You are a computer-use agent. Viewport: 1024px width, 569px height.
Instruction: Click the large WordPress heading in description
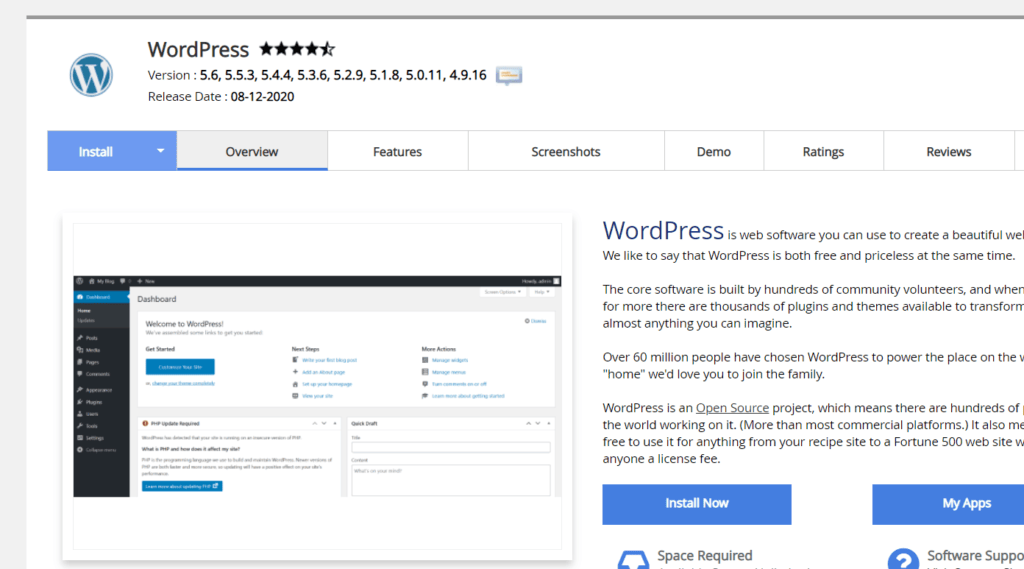pos(663,231)
